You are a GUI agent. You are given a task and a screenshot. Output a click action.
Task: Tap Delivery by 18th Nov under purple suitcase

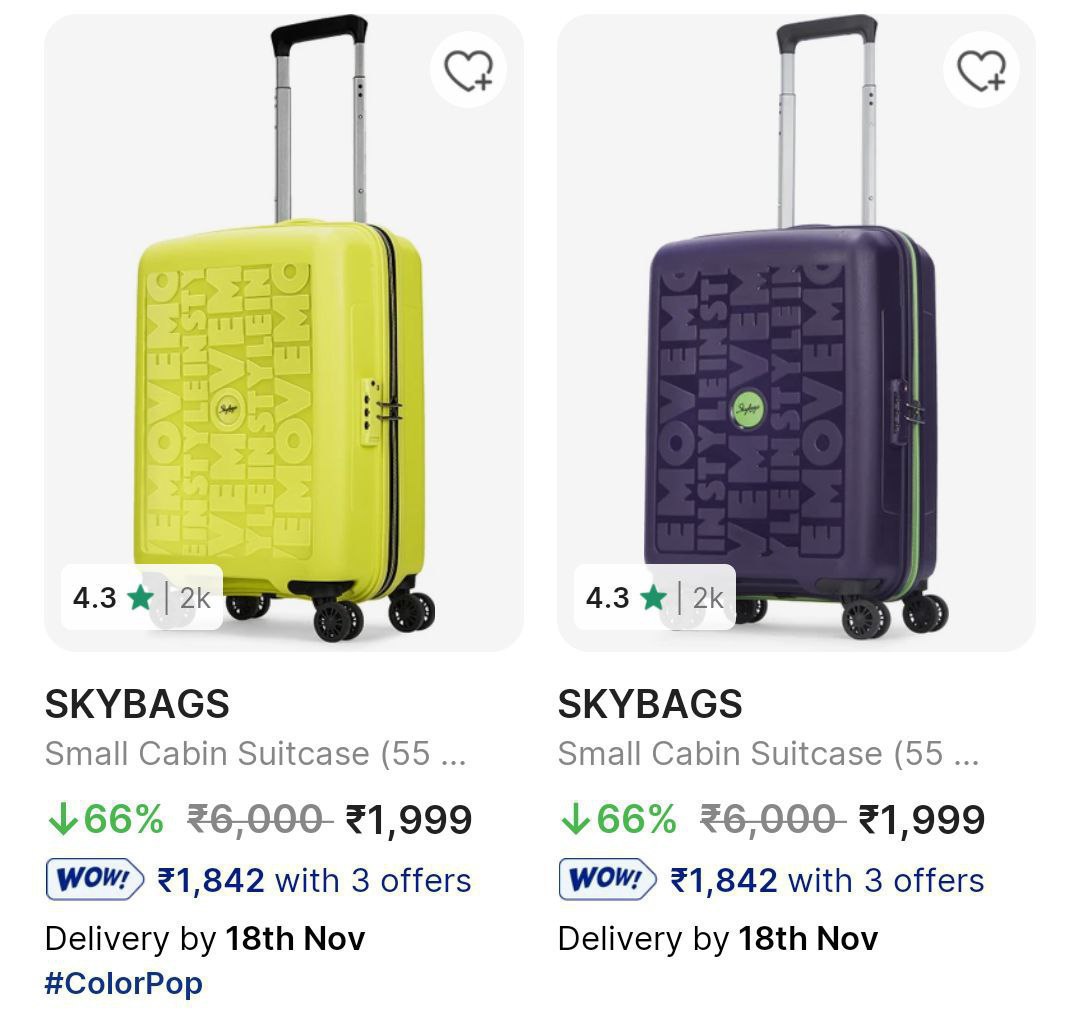717,938
